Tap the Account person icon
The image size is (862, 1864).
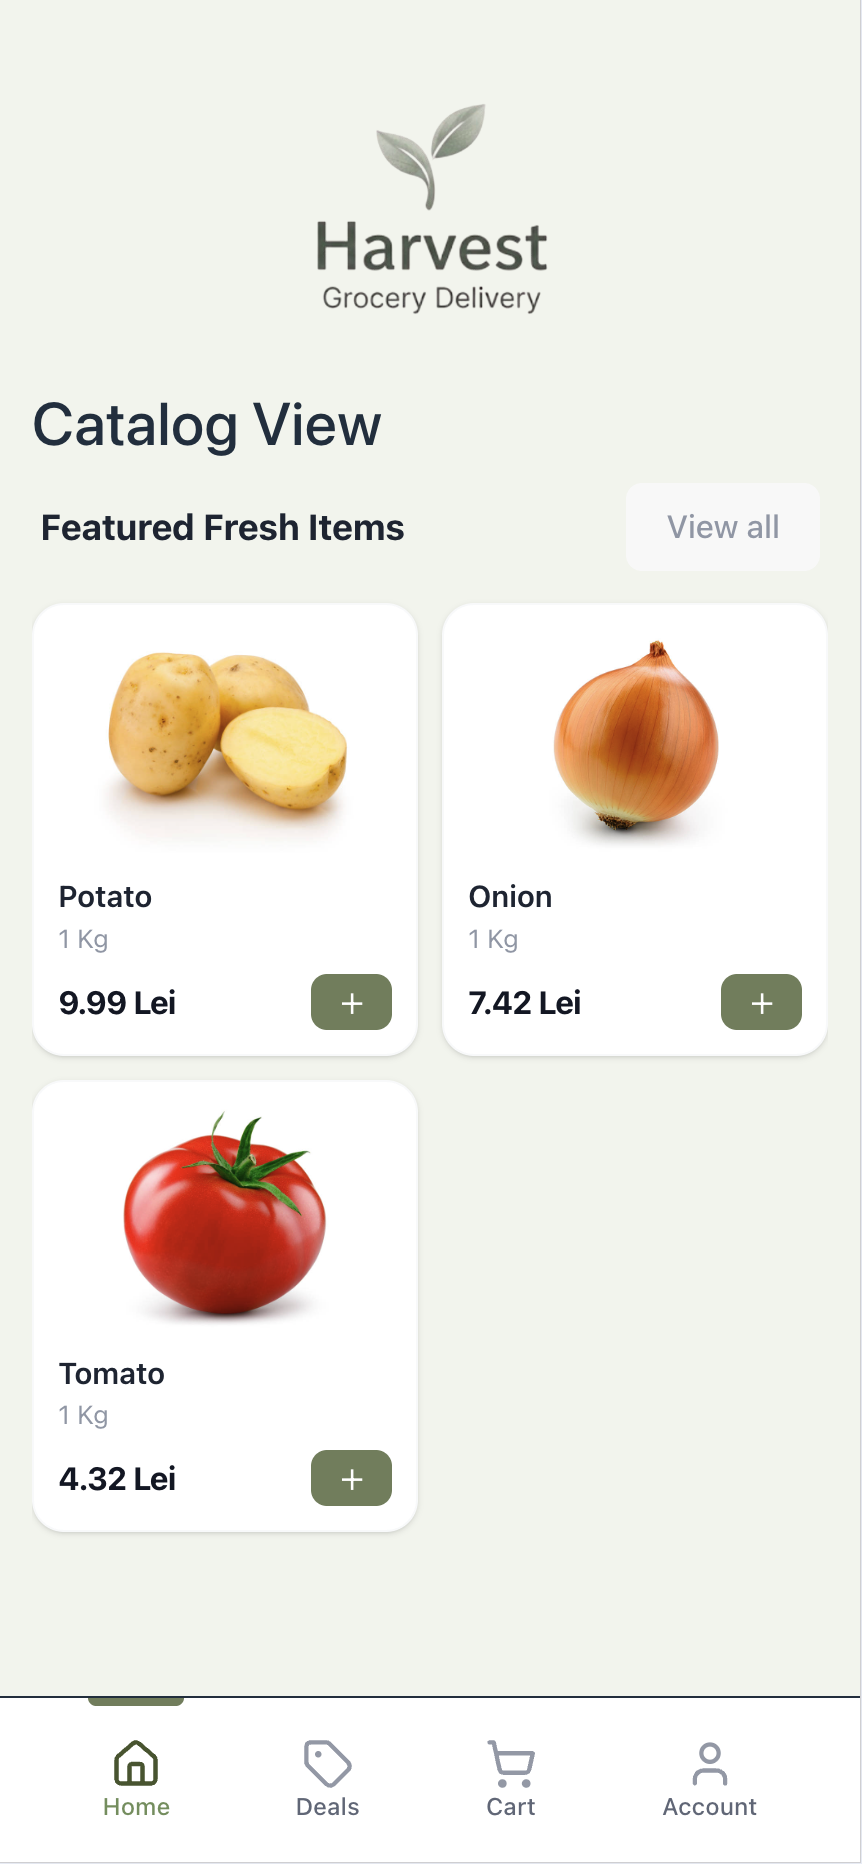[x=710, y=1763]
